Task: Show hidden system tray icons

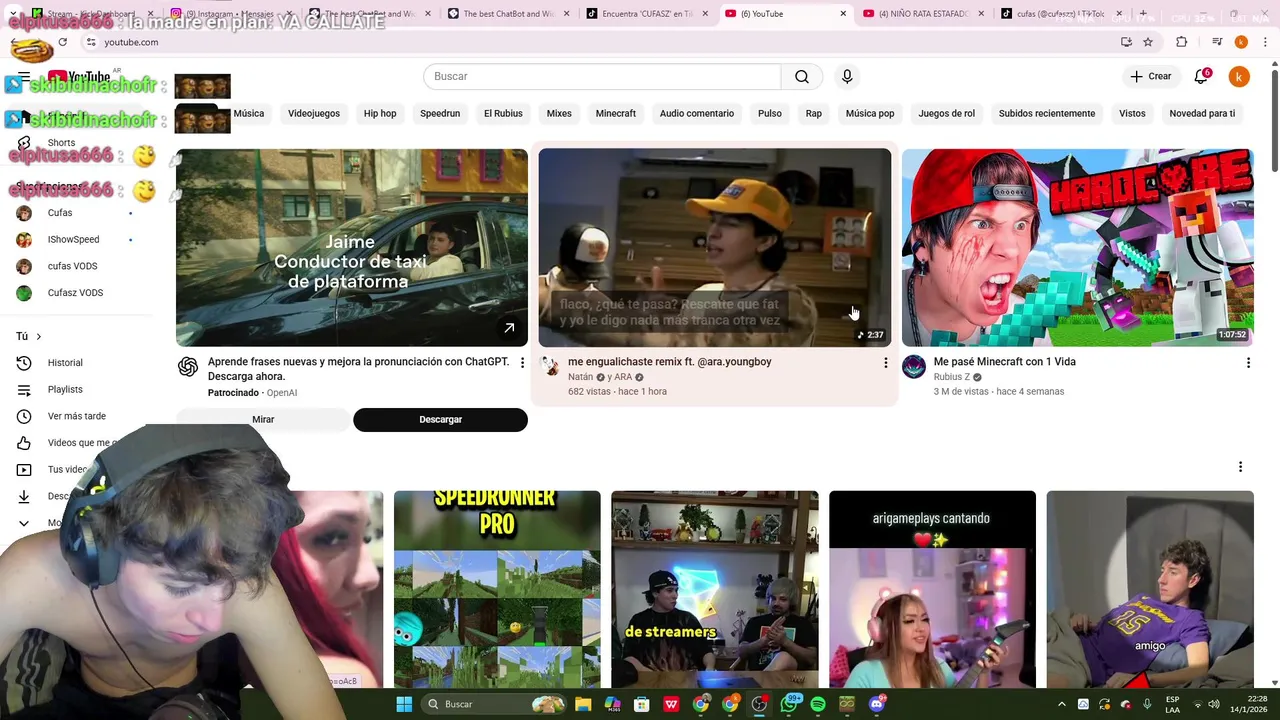Action: click(x=1062, y=705)
